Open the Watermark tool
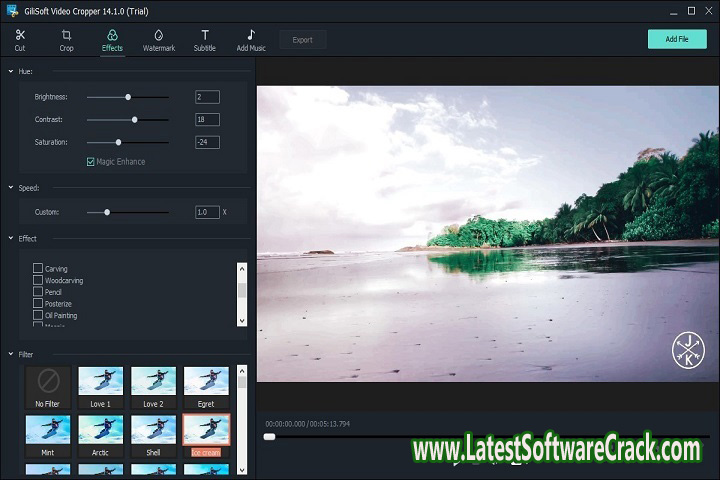This screenshot has height=480, width=720. (x=159, y=39)
